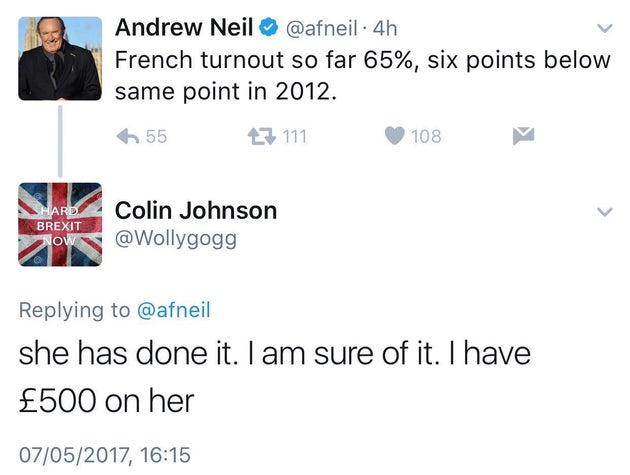Open the @afneil link in Replying to
This screenshot has height=475, width=630.
pyautogui.click(x=174, y=310)
